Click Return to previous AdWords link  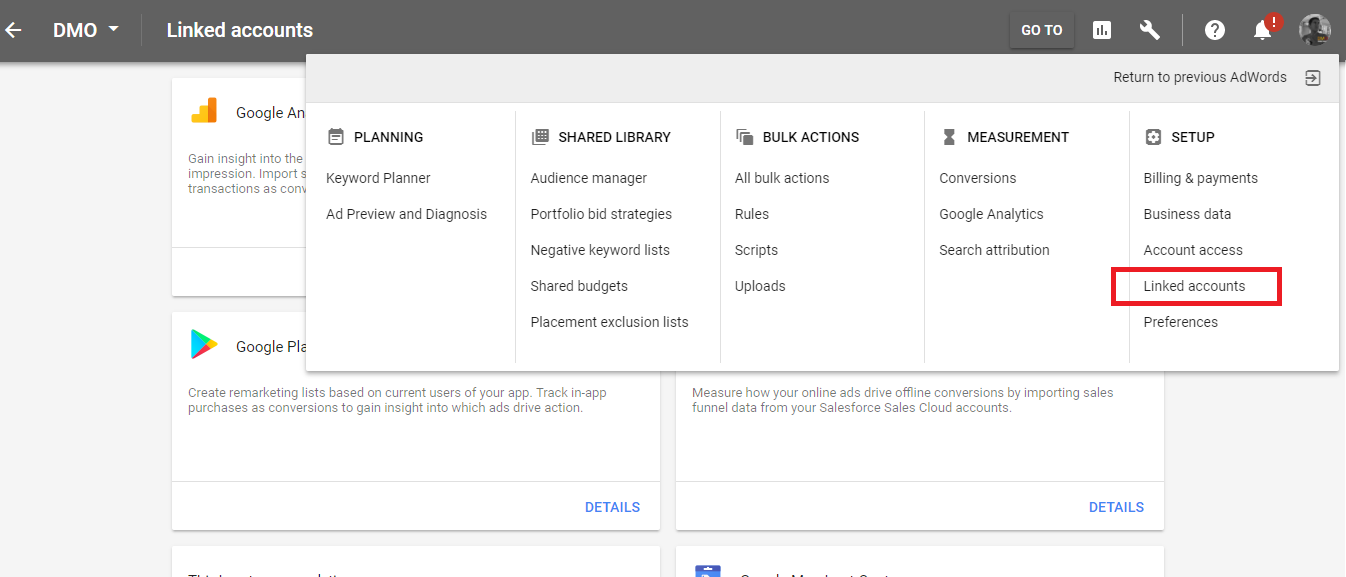pyautogui.click(x=1200, y=77)
